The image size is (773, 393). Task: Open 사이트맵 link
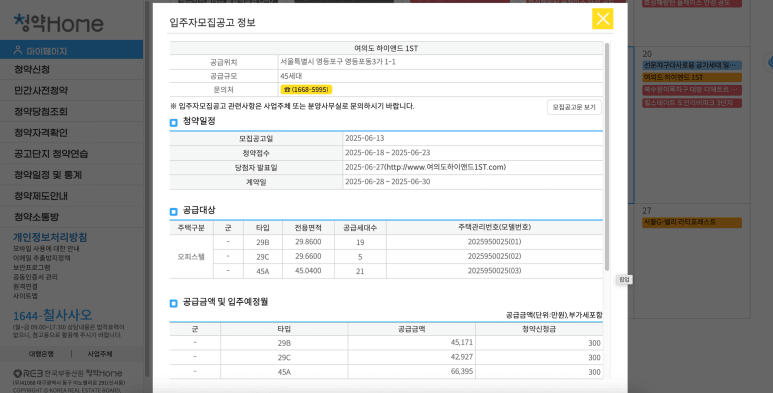(x=25, y=296)
